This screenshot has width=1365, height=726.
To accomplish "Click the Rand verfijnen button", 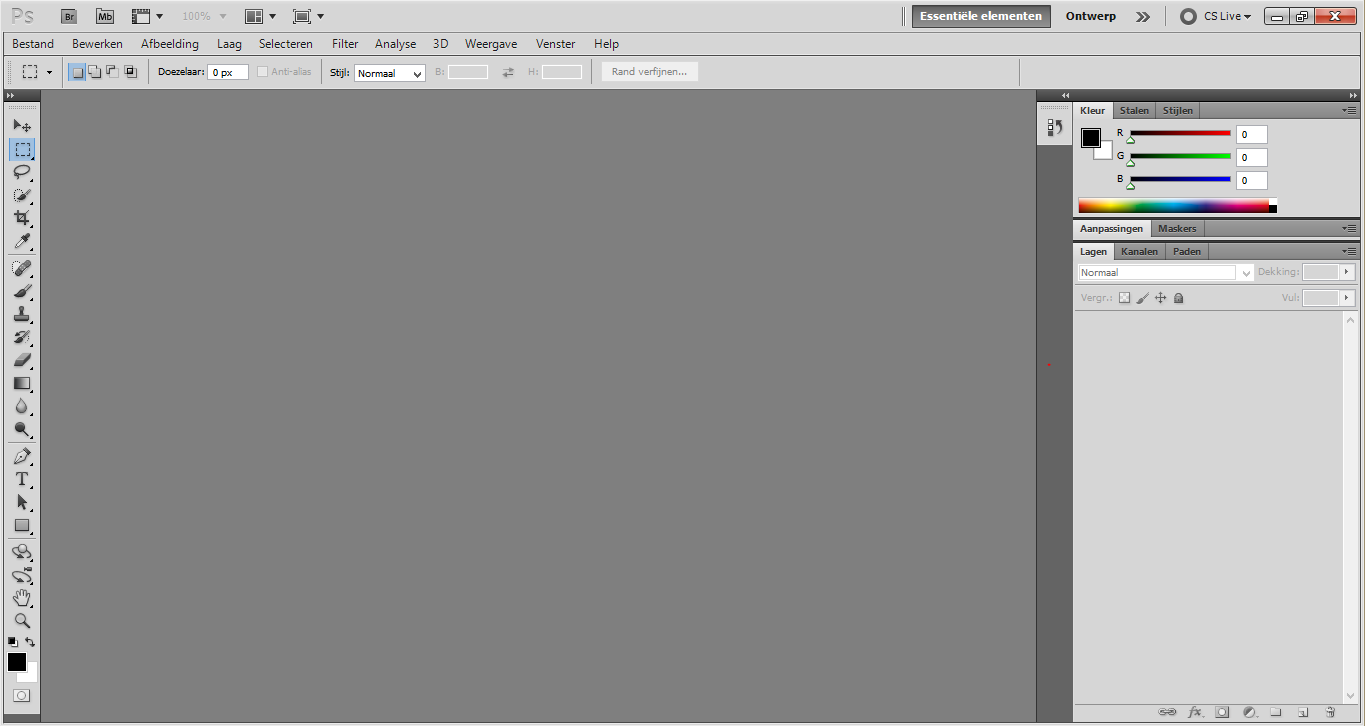I will coord(649,72).
